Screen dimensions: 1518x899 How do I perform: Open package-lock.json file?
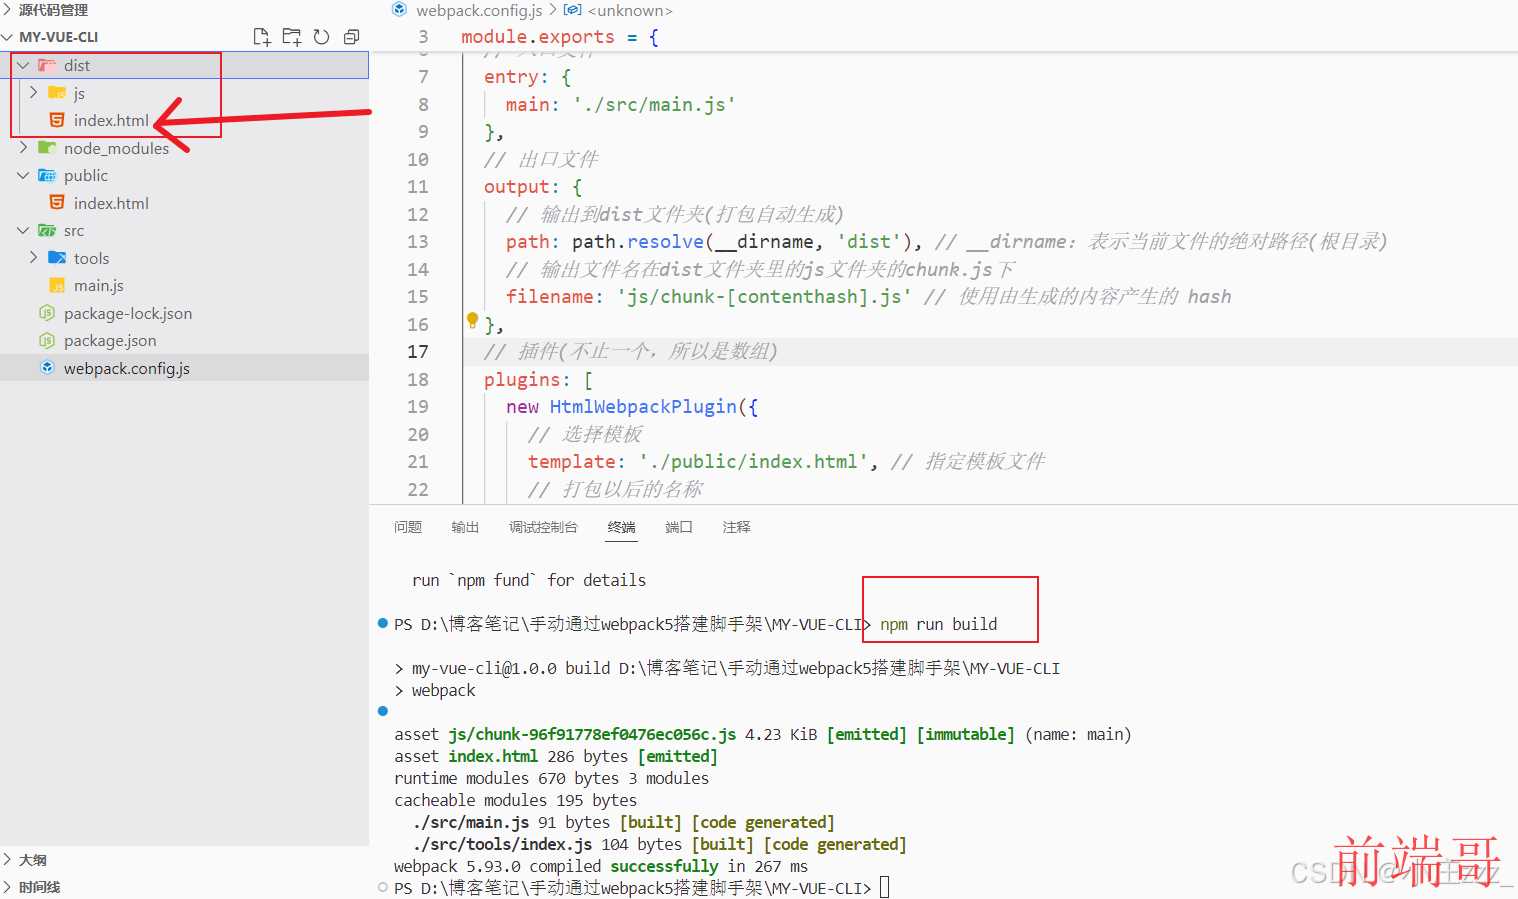click(x=128, y=313)
